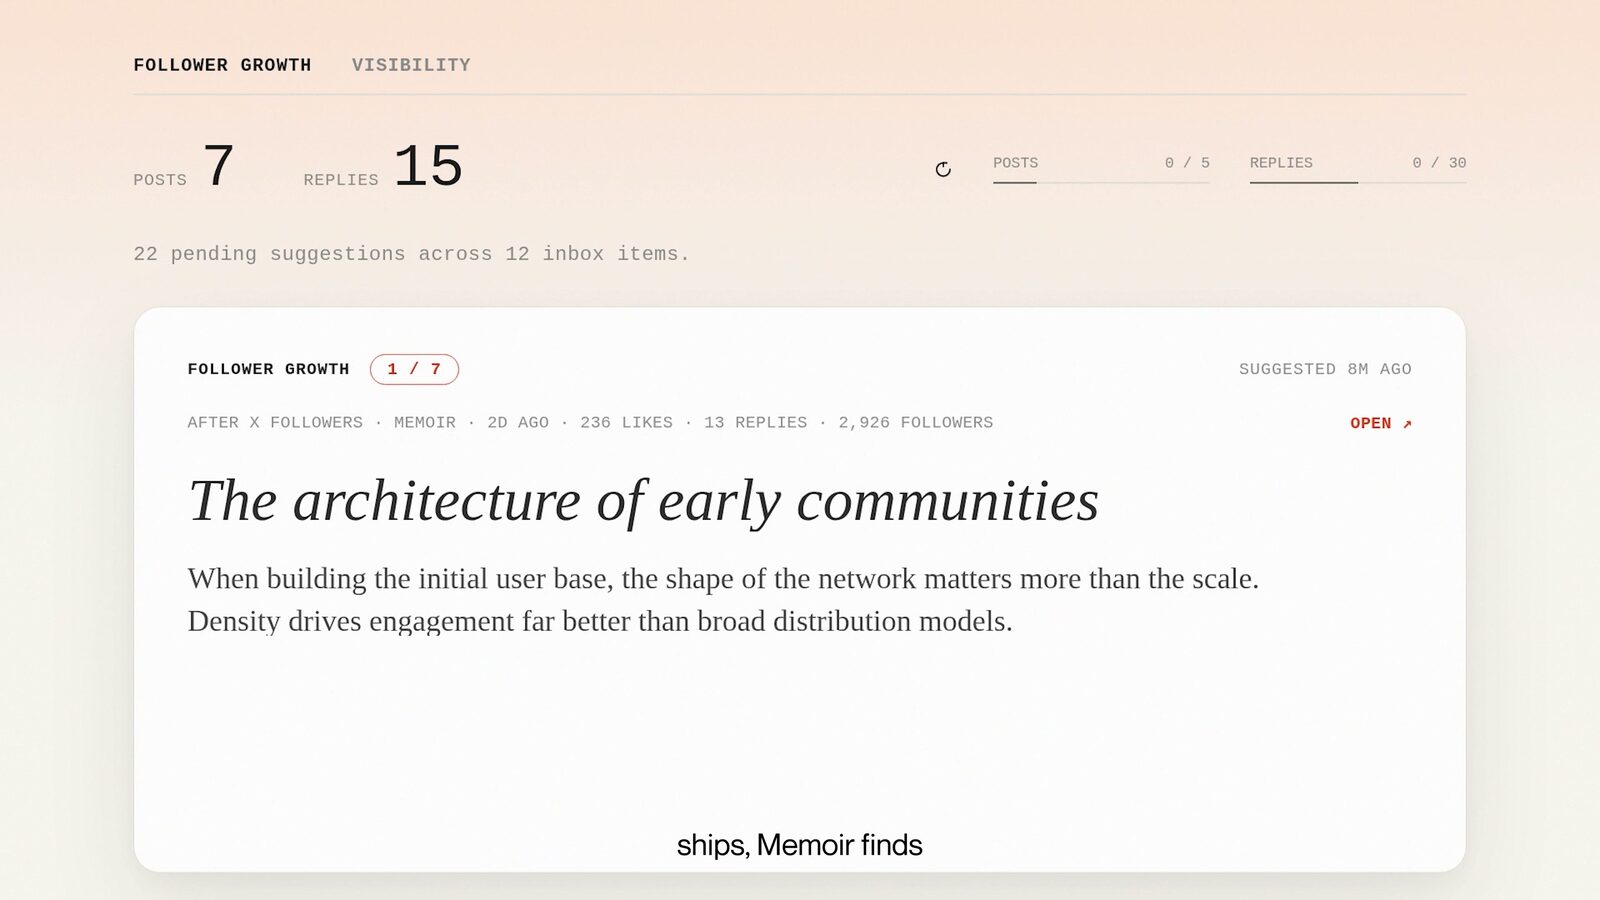Click the Replies 0 / 30 progress bar
Screen dimensions: 1600x900
1358,182
